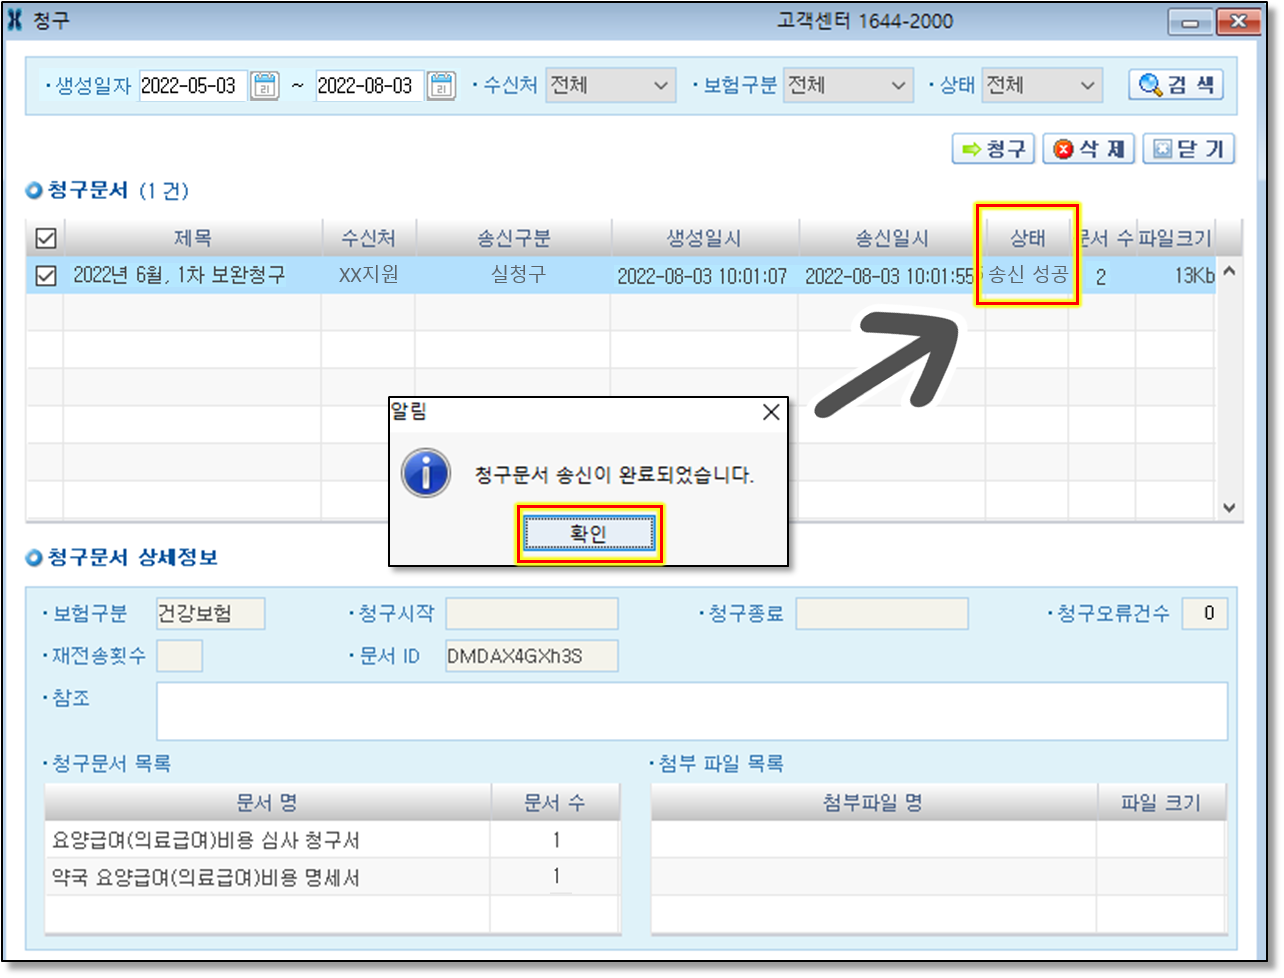This screenshot has width=1284, height=978.
Task: Open the 상태 filter dropdown
Action: click(x=1041, y=86)
